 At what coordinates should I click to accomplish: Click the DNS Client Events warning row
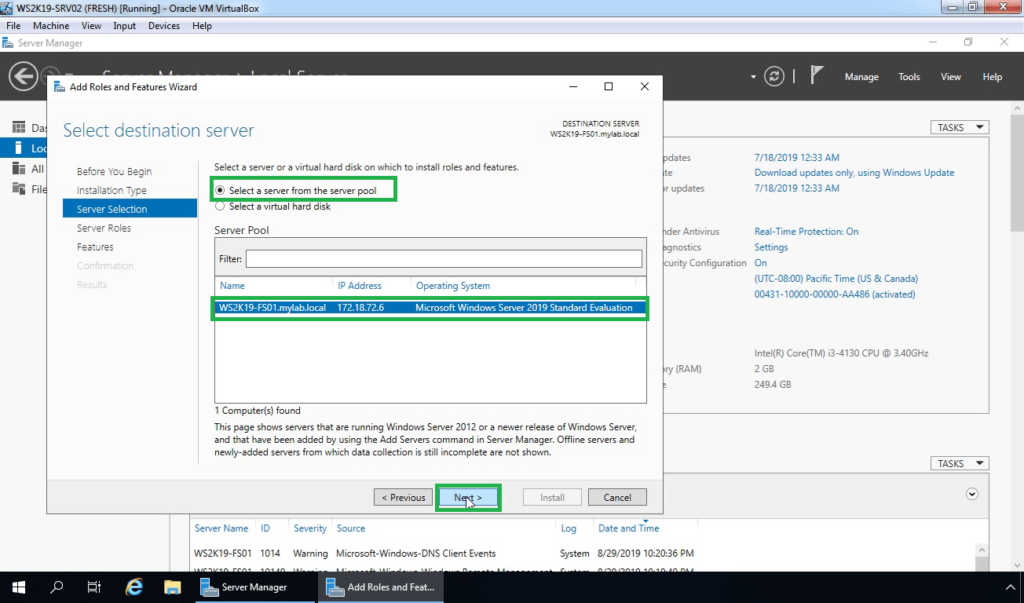tap(444, 553)
